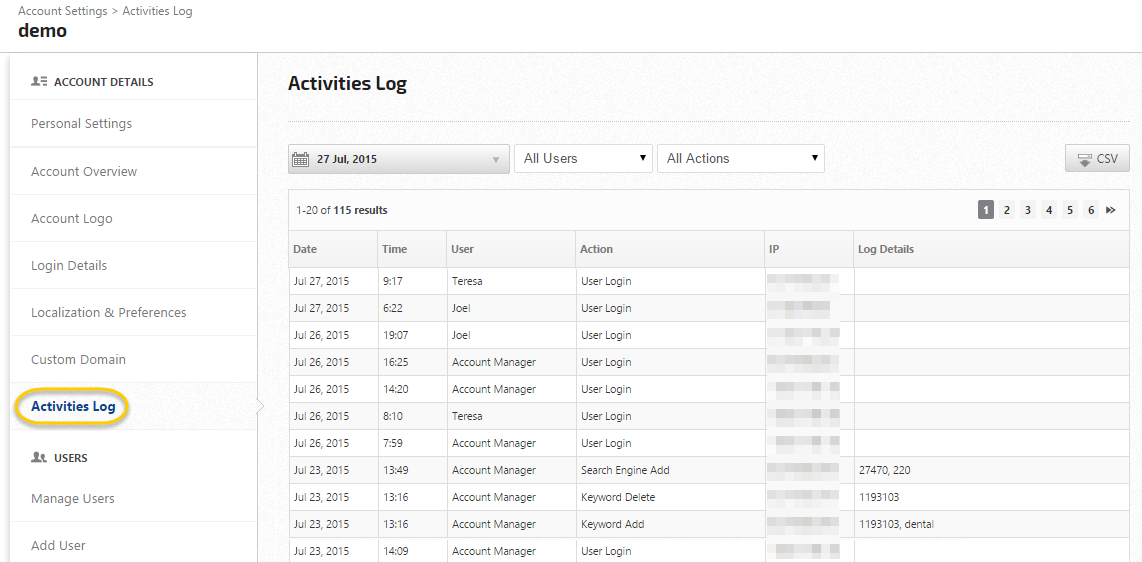Open Personal Settings in sidebar
This screenshot has width=1142, height=562.
point(81,124)
